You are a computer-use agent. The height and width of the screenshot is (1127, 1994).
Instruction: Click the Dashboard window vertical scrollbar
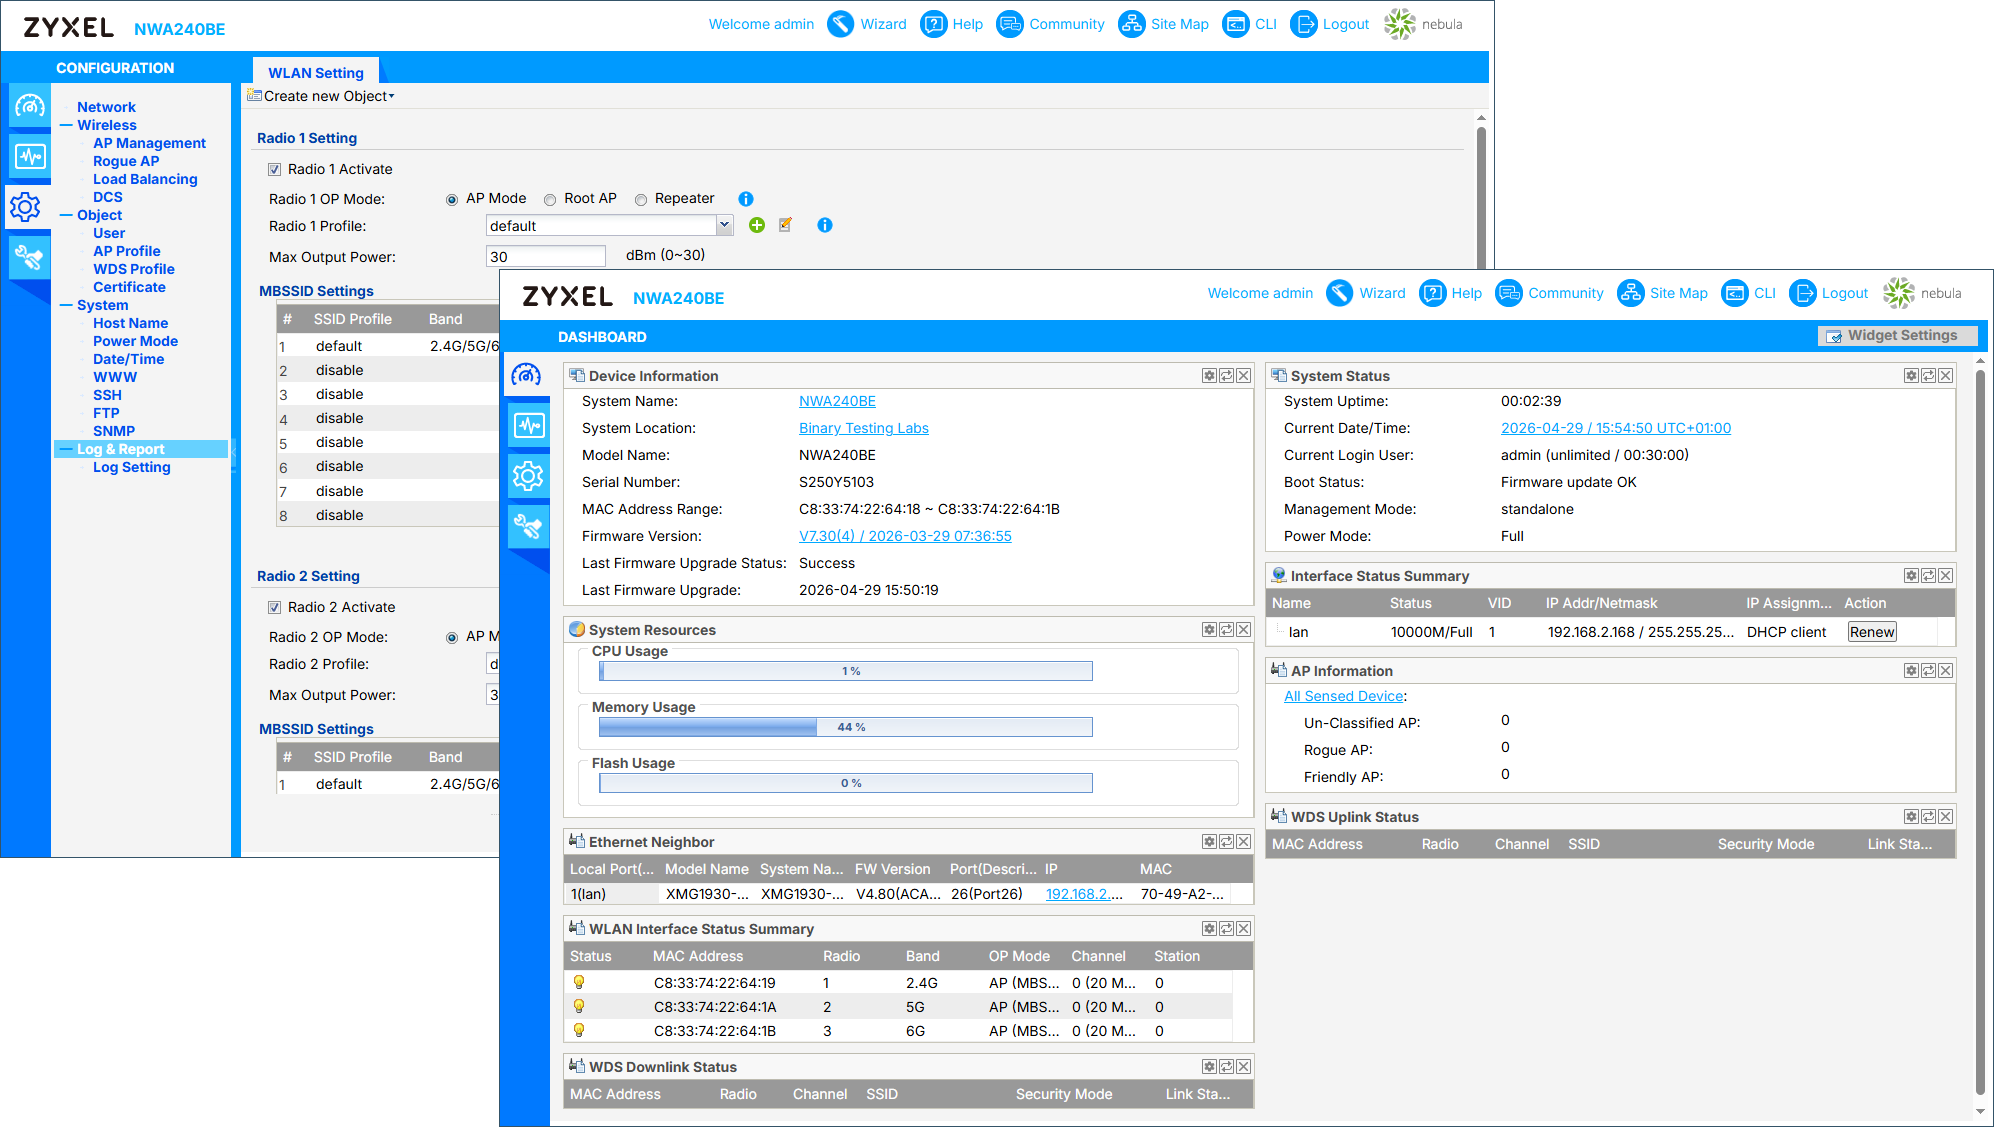click(1980, 735)
